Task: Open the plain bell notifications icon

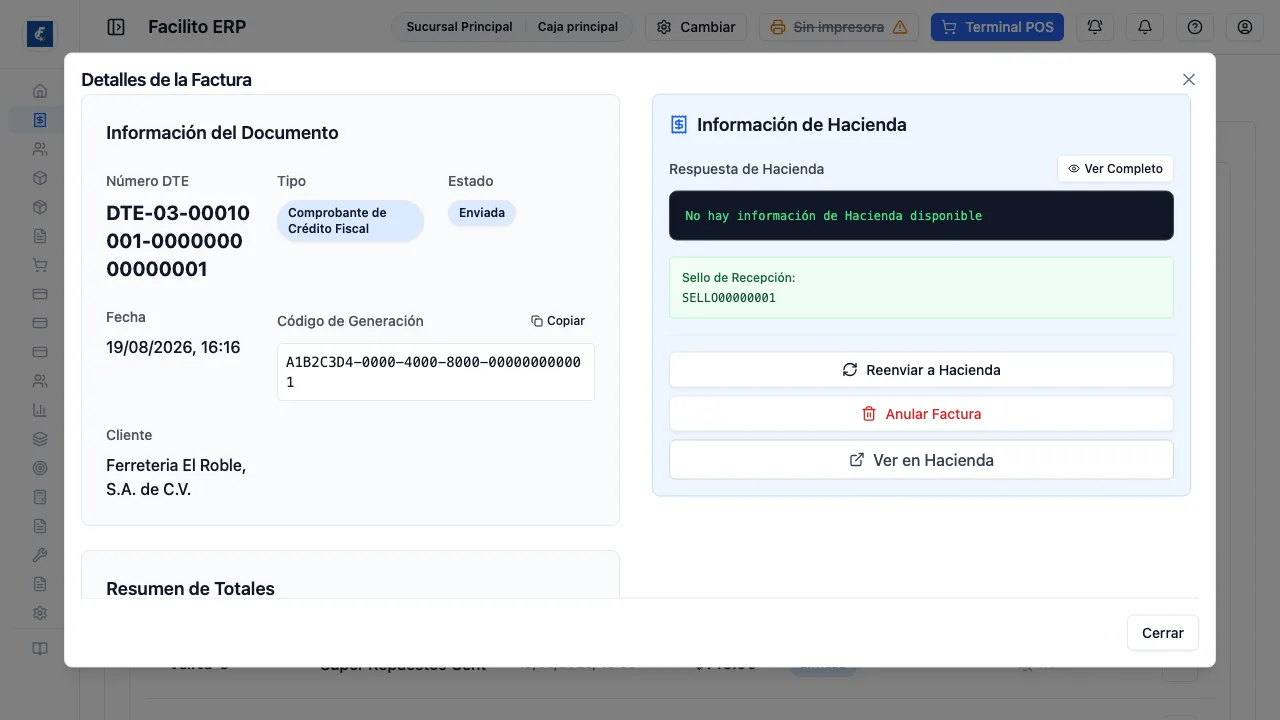Action: 1145,27
